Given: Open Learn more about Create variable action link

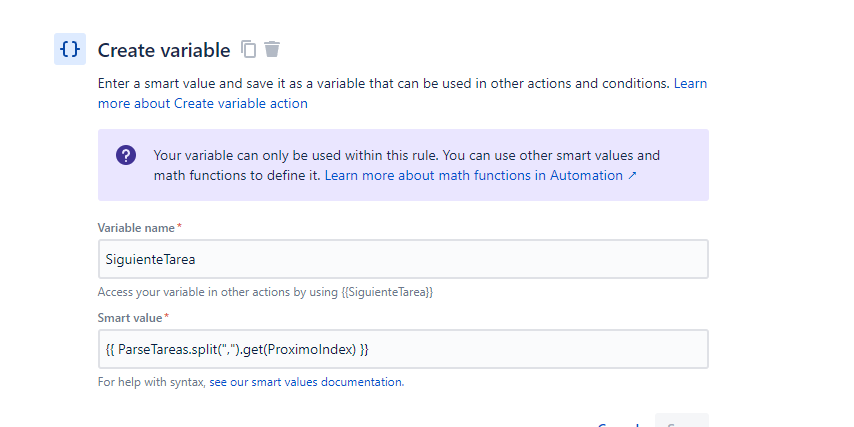Looking at the screenshot, I should tap(402, 93).
